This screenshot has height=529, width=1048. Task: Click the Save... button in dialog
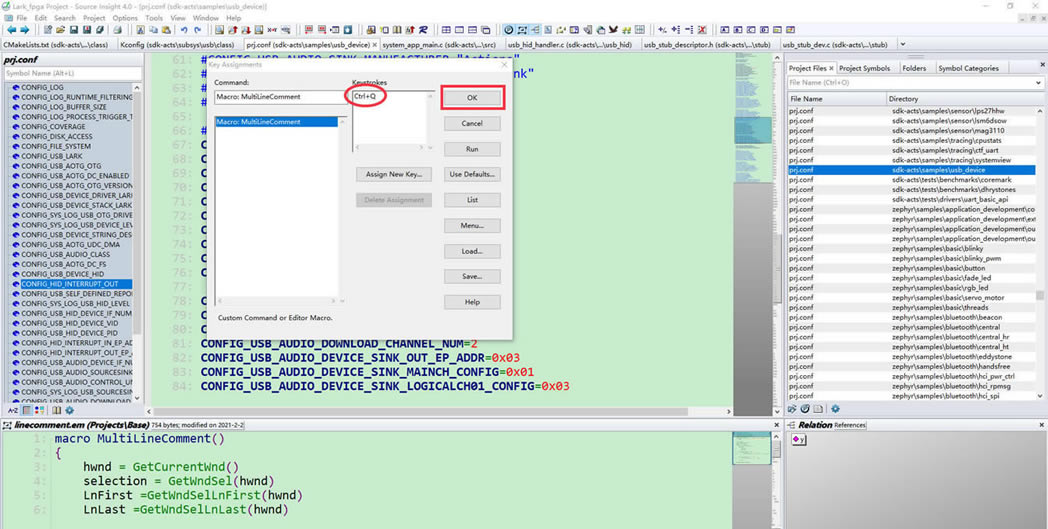pyautogui.click(x=472, y=276)
